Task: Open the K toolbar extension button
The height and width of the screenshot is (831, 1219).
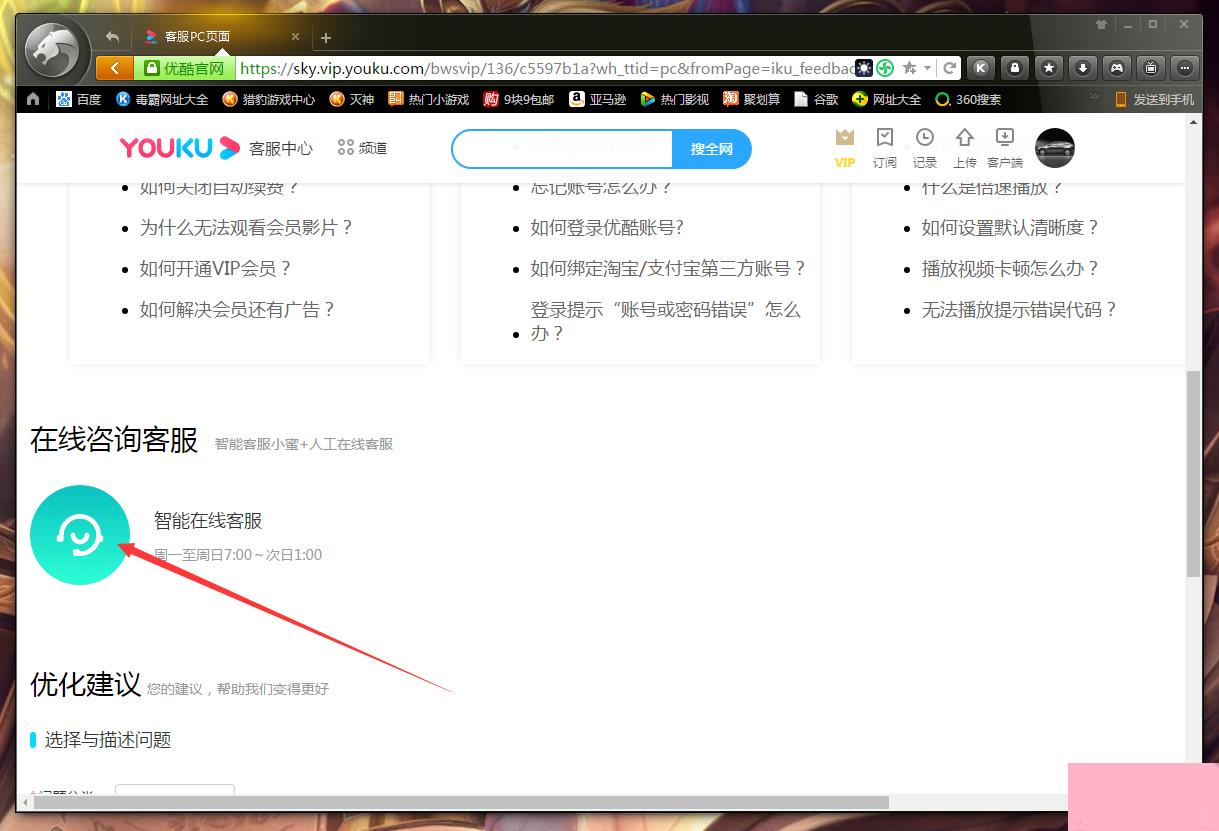Action: click(981, 68)
